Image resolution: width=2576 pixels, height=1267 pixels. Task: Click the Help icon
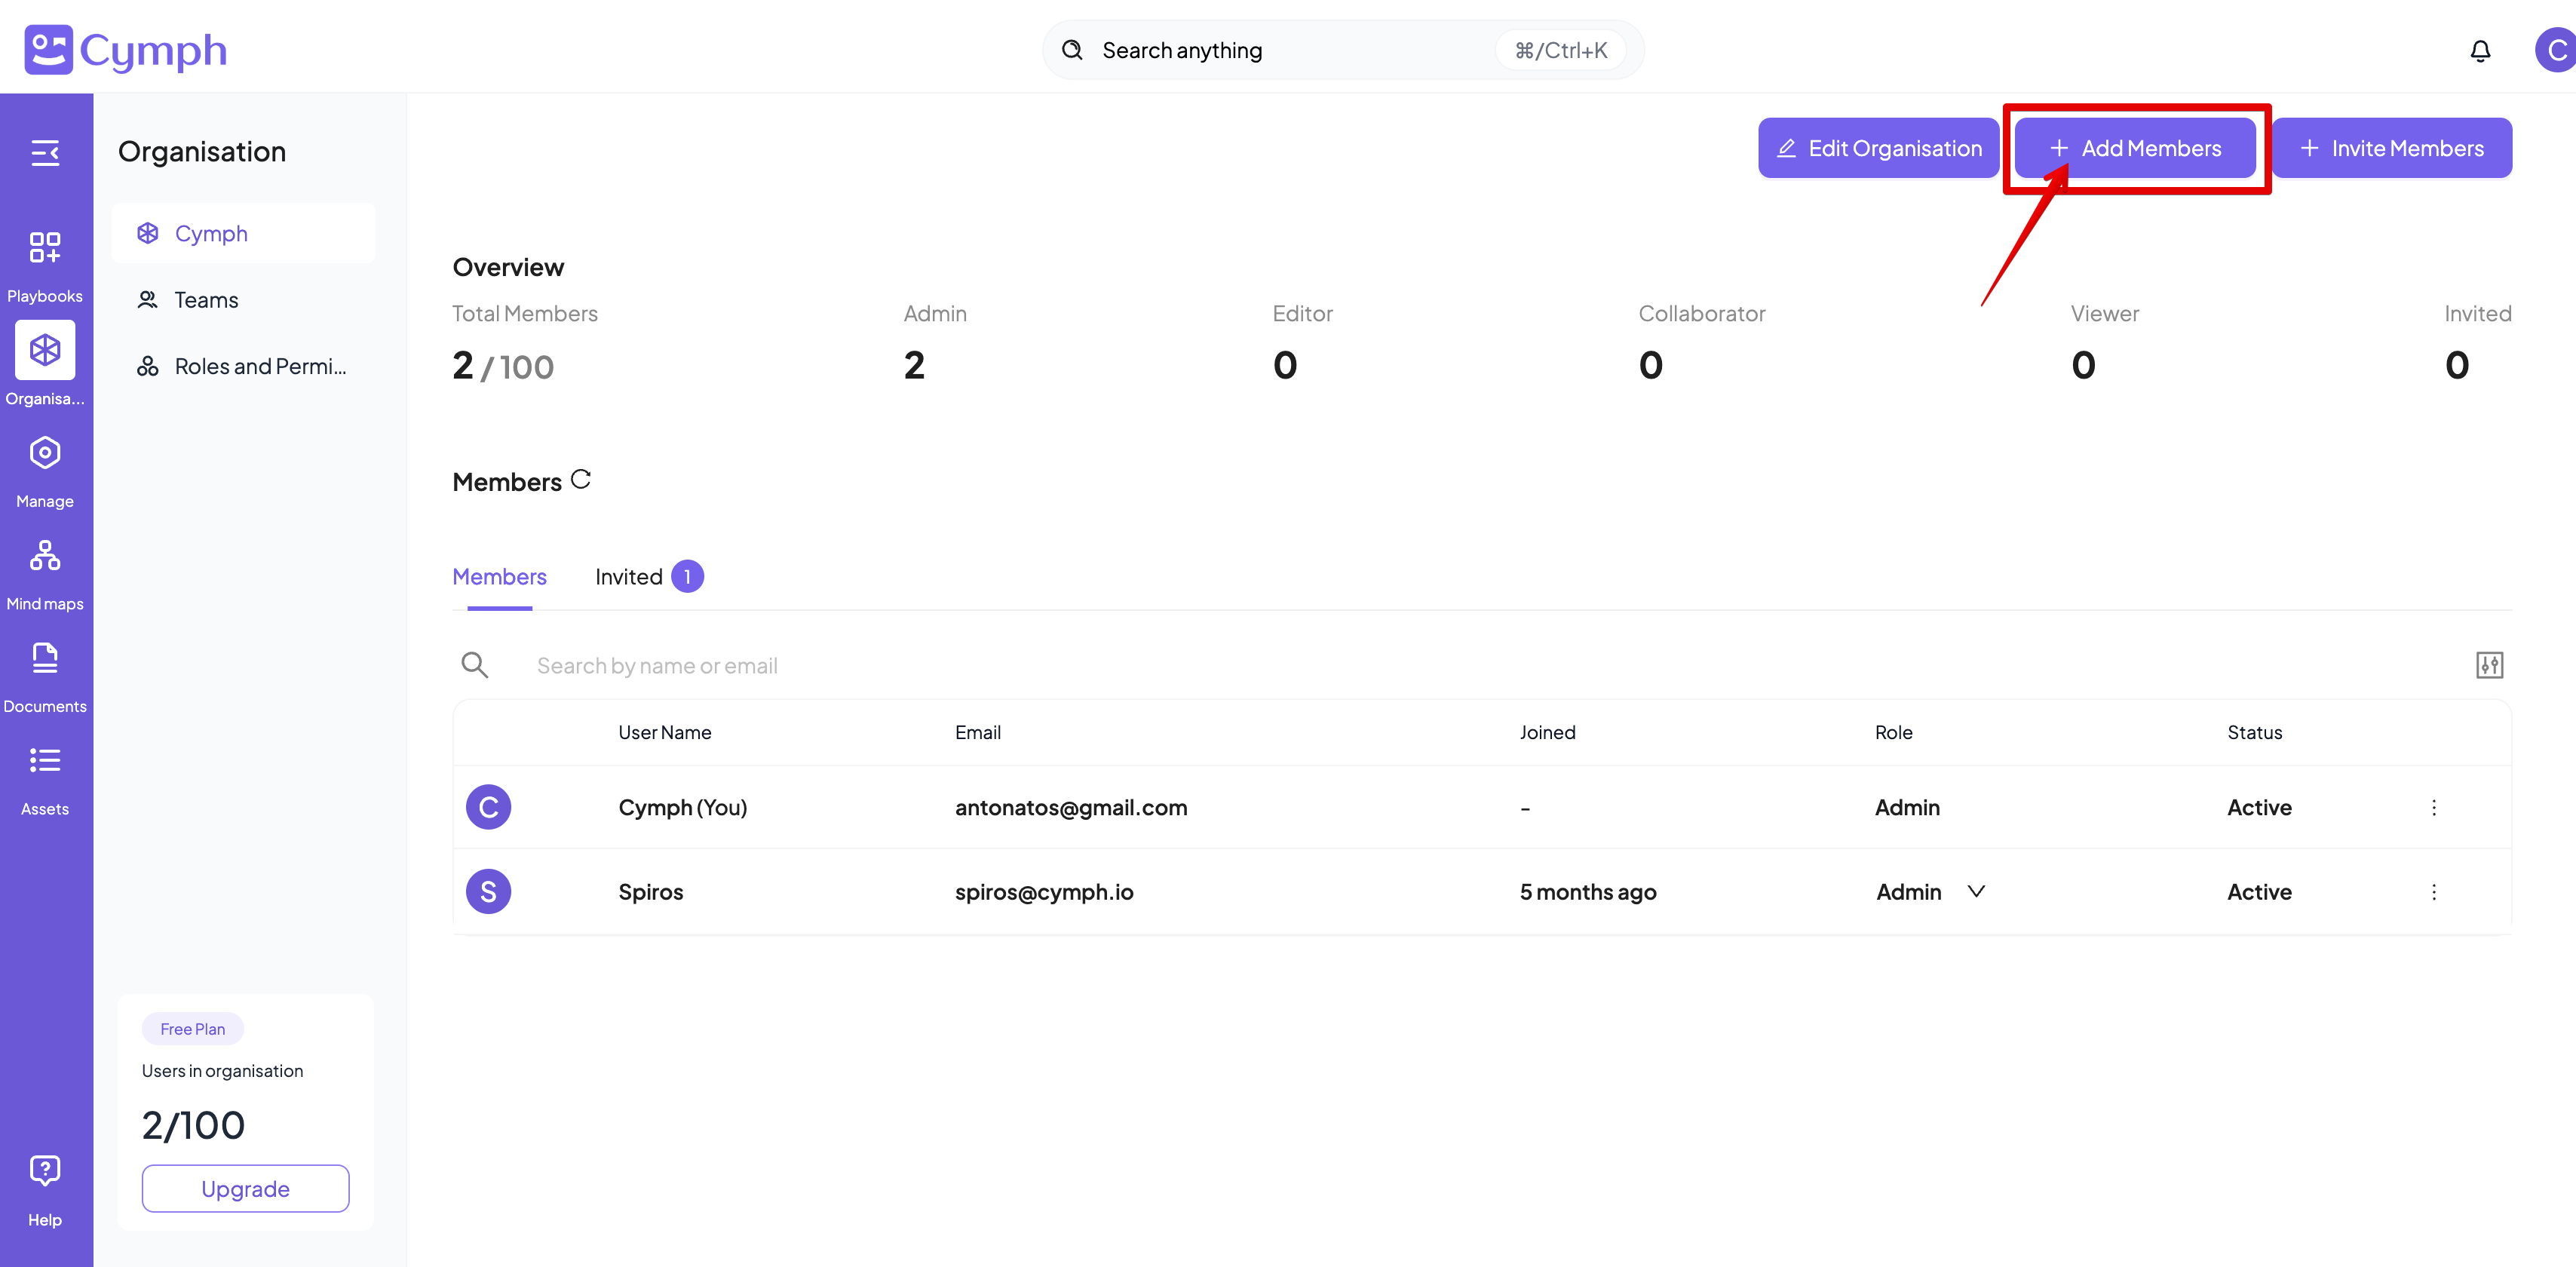[x=45, y=1187]
